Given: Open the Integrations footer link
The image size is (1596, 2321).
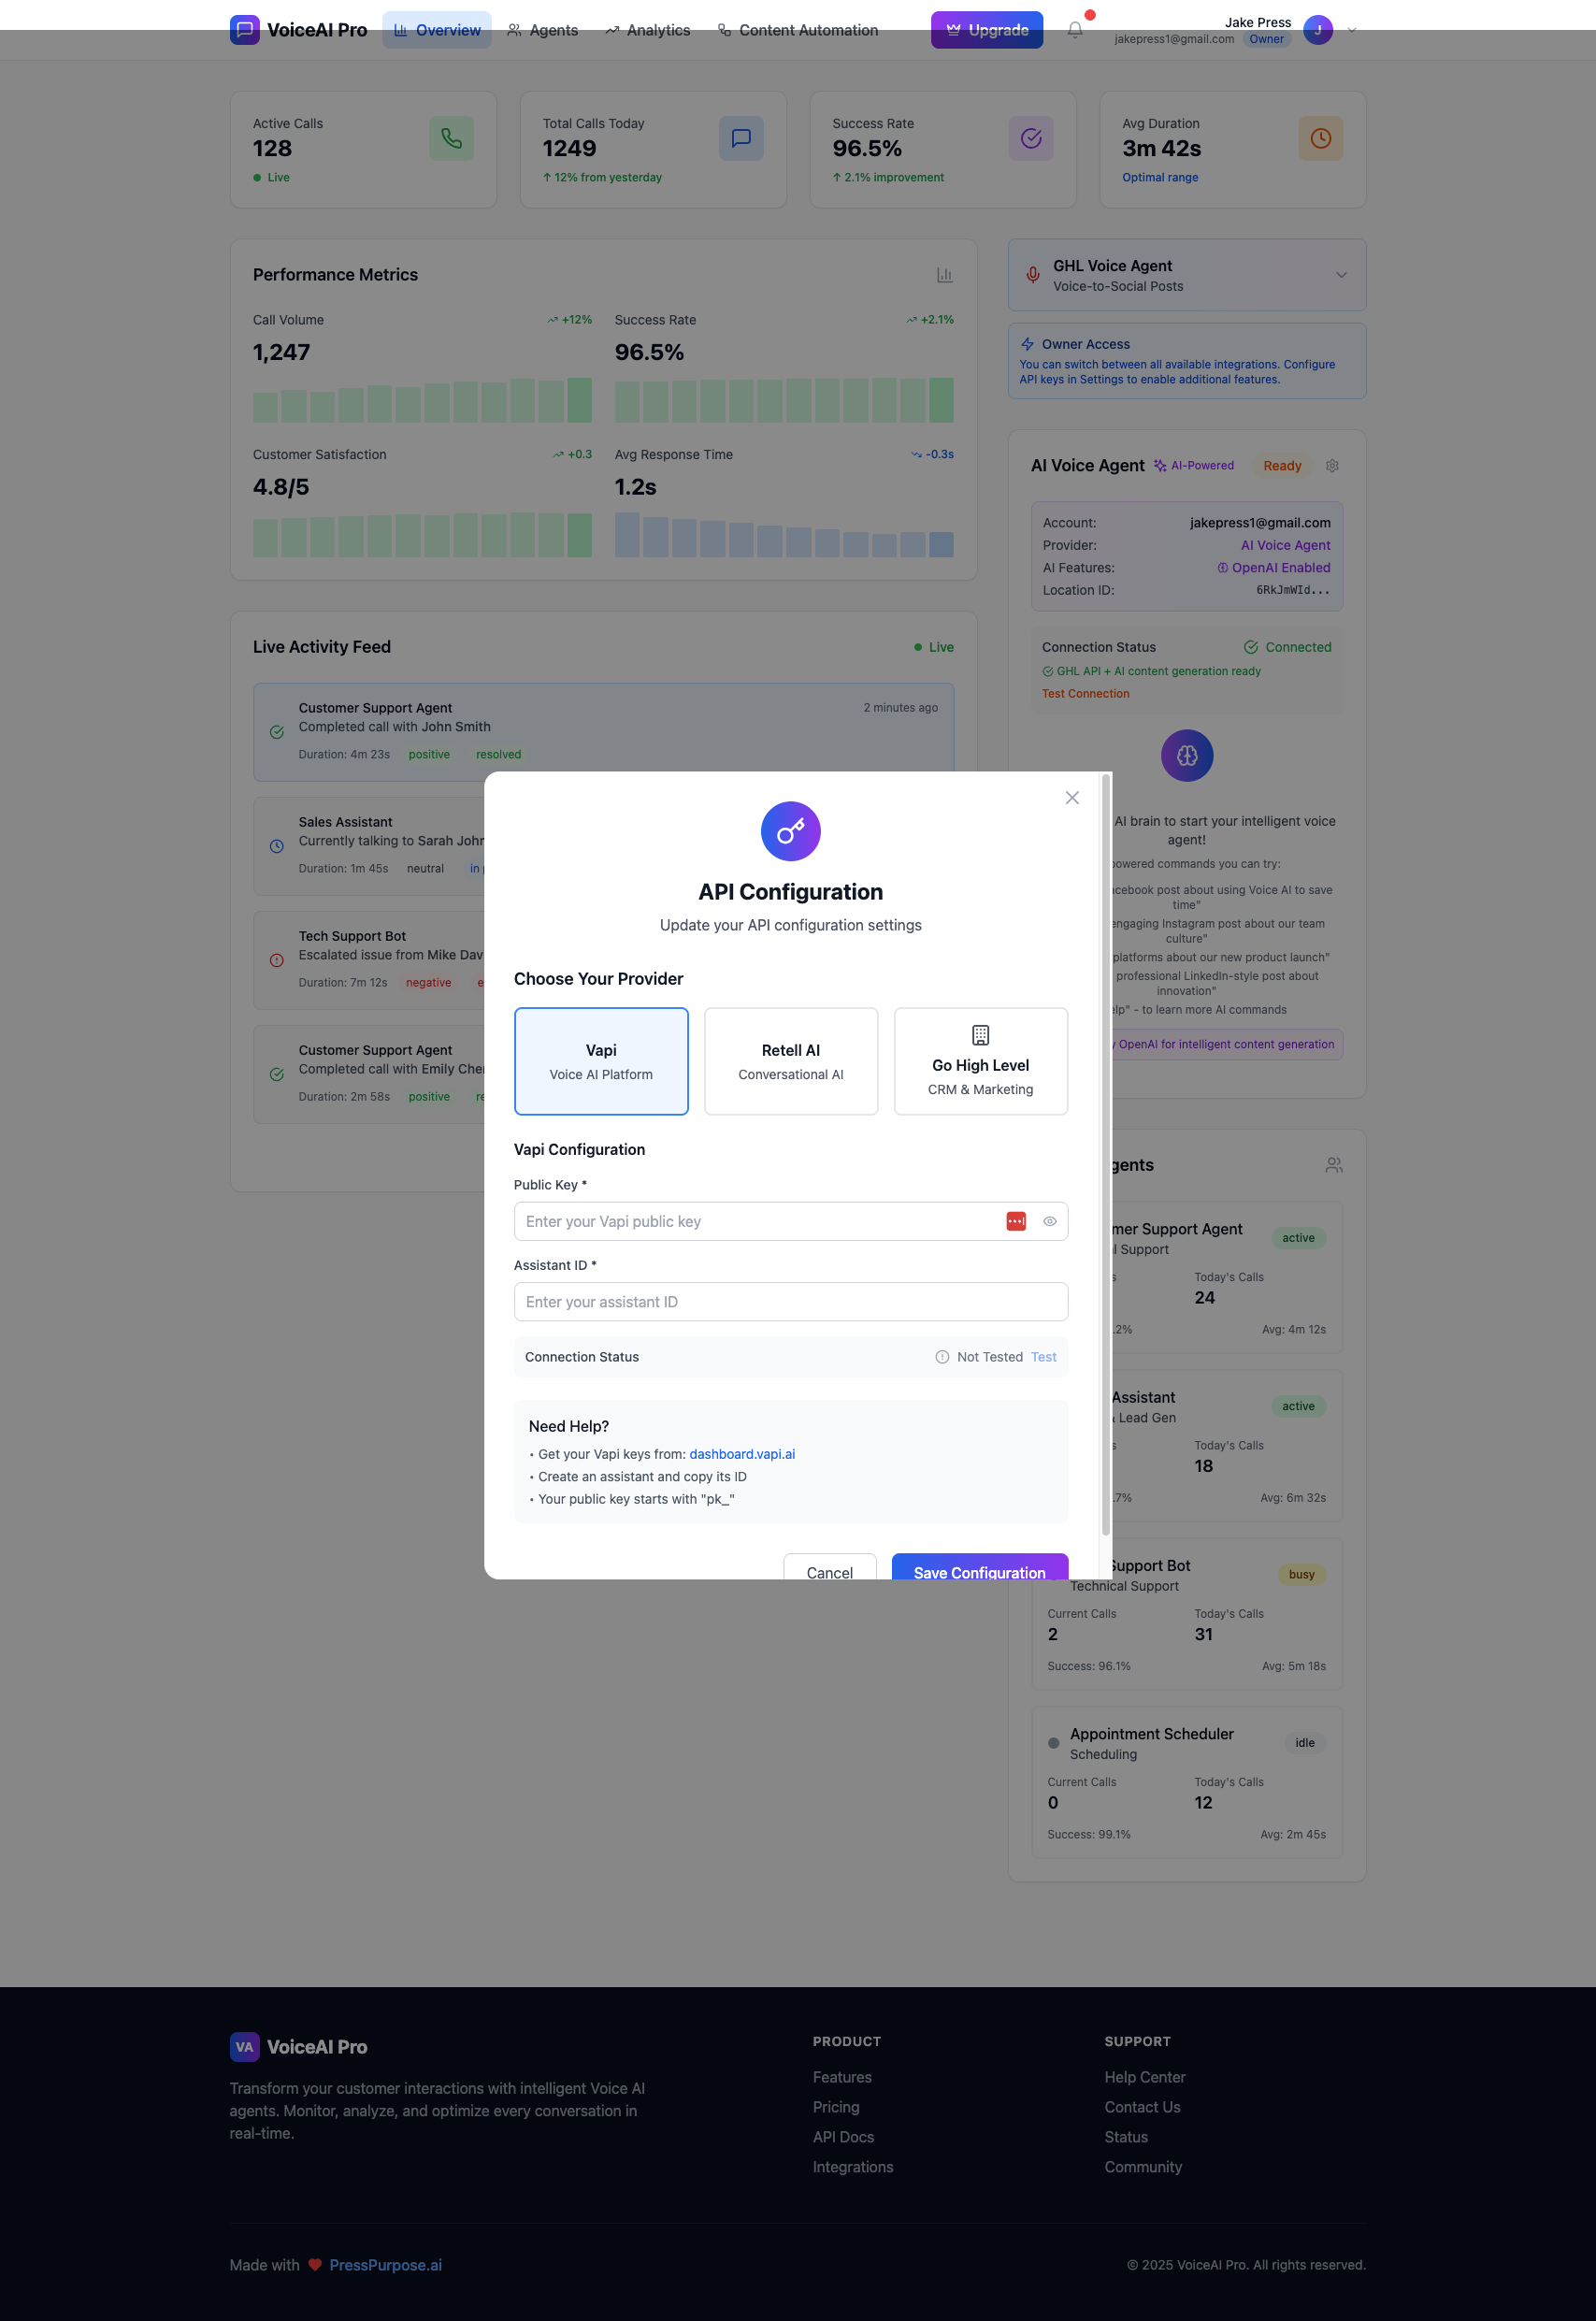Looking at the screenshot, I should (x=853, y=2167).
